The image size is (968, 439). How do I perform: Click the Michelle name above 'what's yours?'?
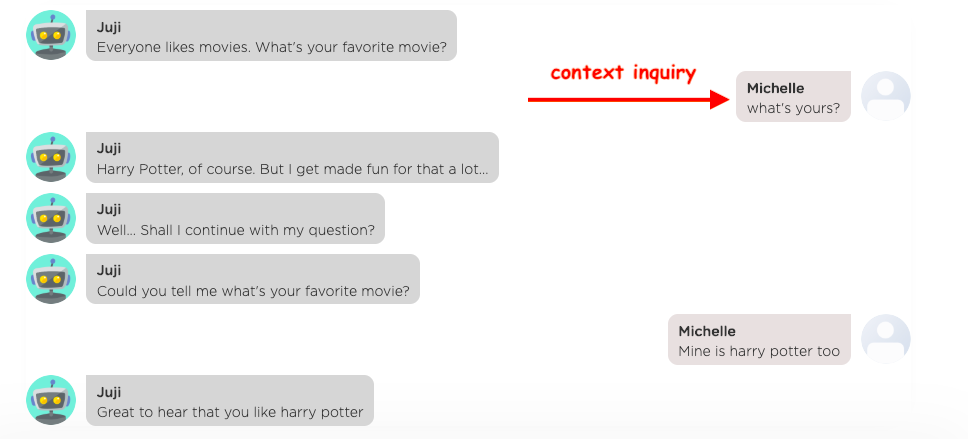click(775, 88)
